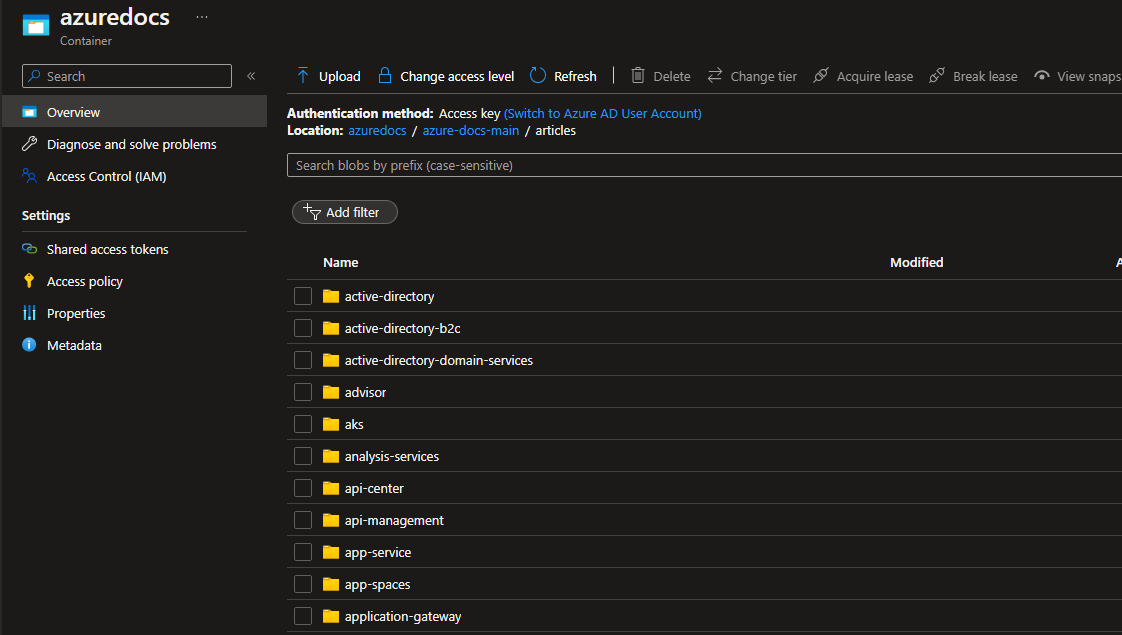
Task: Collapse the sidebar with the double chevron
Action: 251,76
